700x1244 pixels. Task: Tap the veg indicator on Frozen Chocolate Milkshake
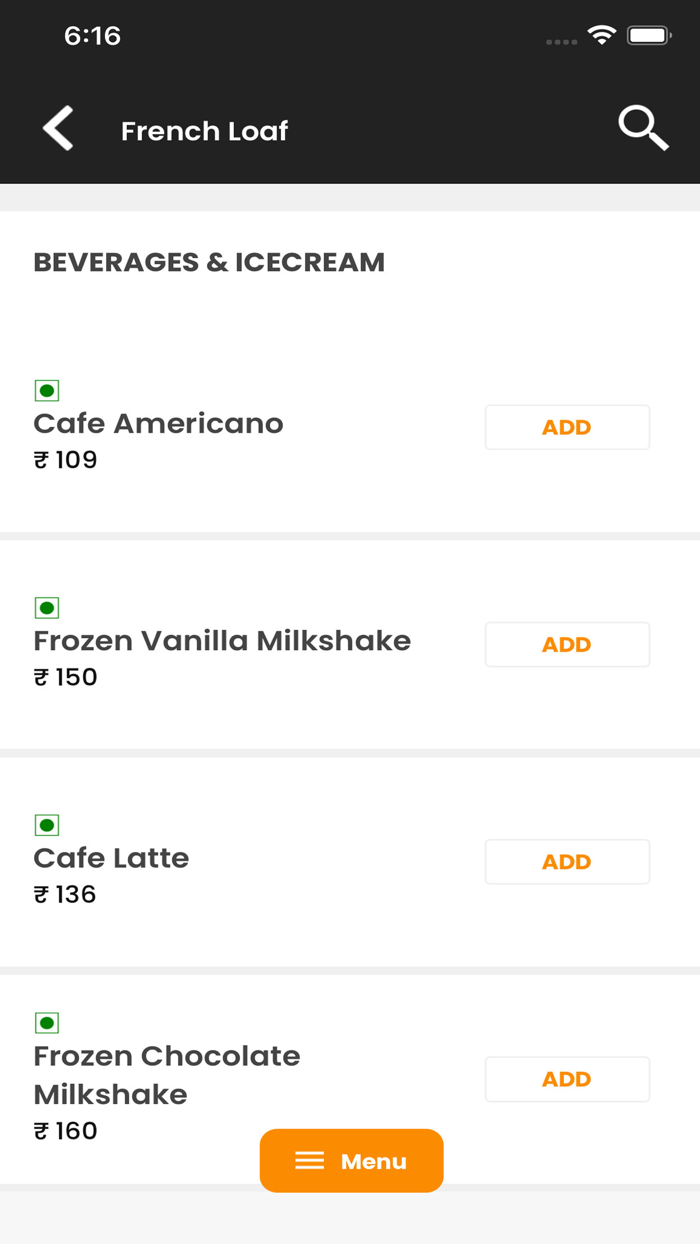[x=46, y=1021]
